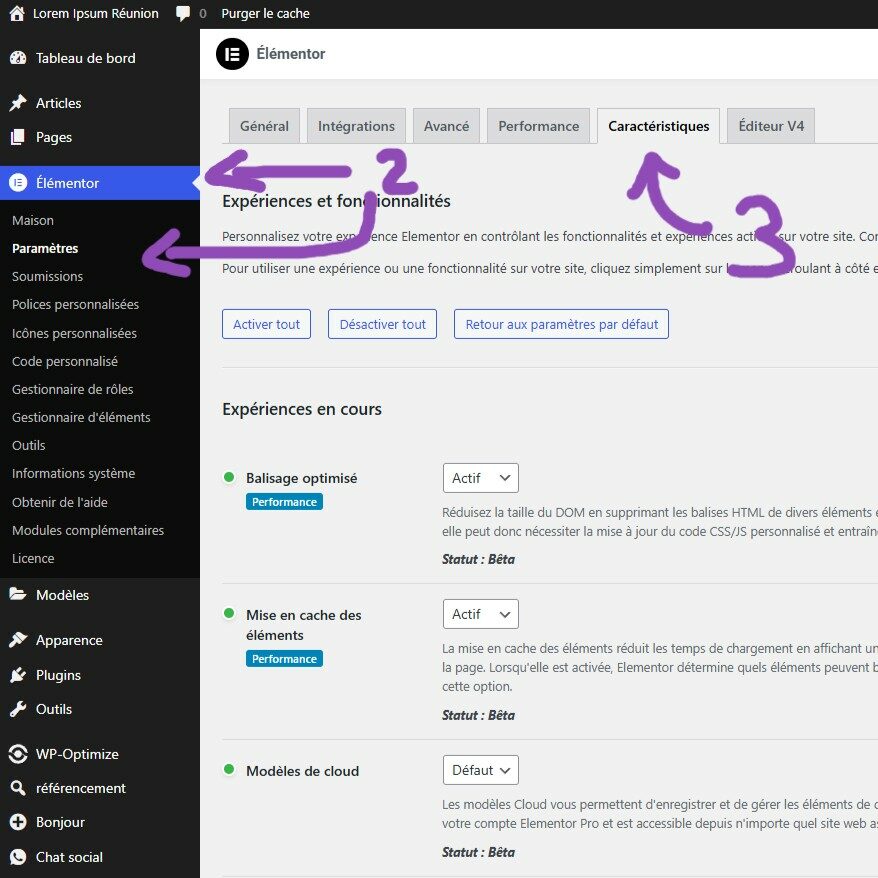Open Icônes personnalisées submenu item
The width and height of the screenshot is (878, 878).
pos(74,333)
